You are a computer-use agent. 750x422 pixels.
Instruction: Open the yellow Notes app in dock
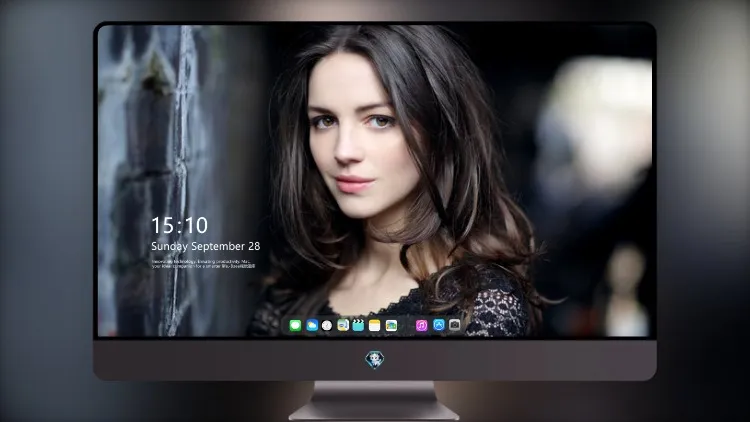(x=375, y=326)
